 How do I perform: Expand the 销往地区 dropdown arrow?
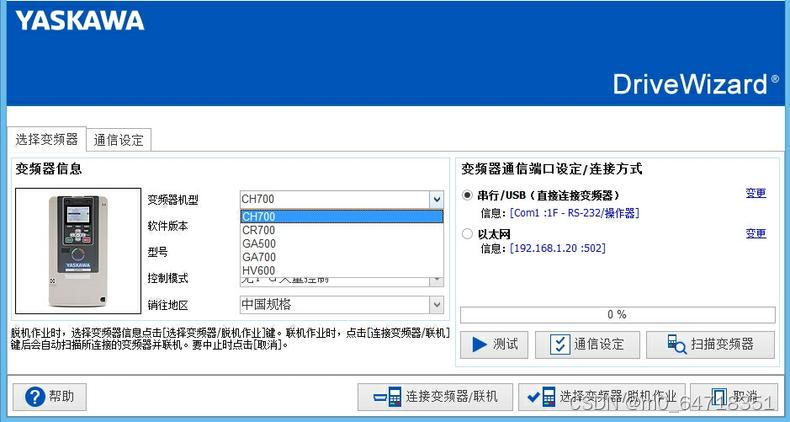click(436, 305)
